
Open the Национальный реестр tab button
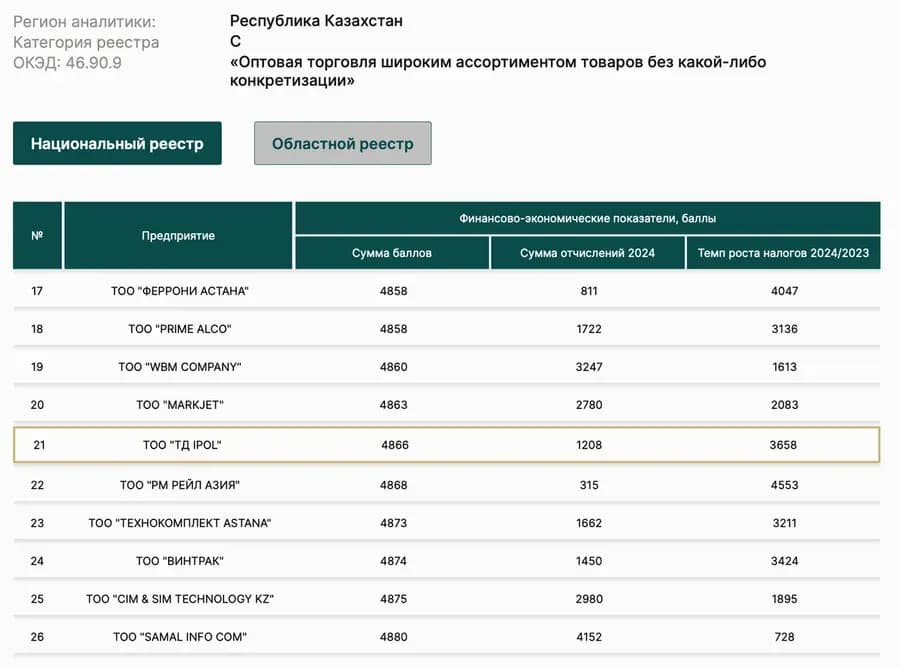tap(117, 144)
